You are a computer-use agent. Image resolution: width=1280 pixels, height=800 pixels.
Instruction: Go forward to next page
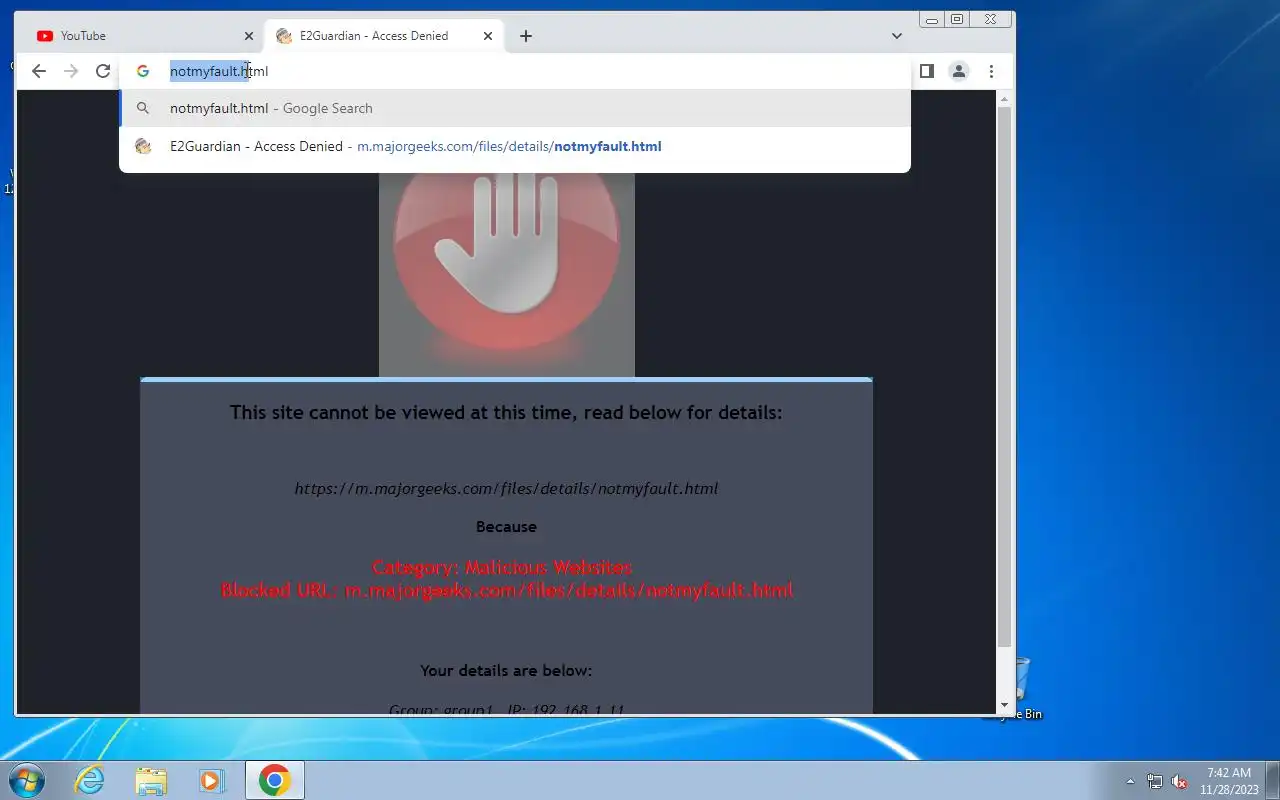71,71
